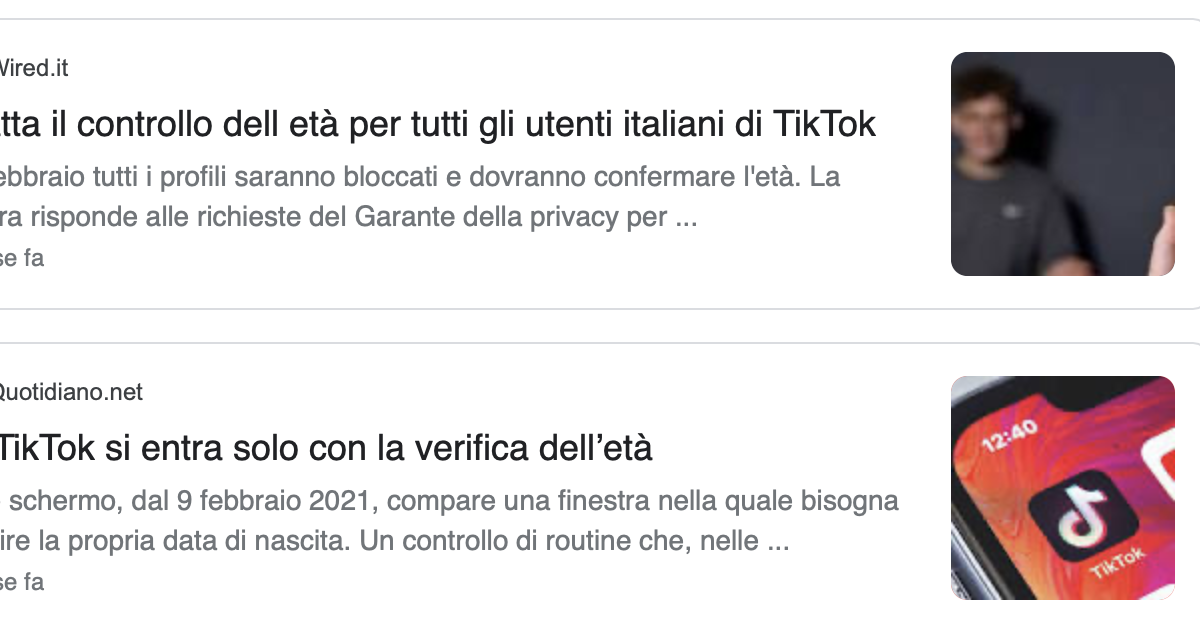
Task: Click the timestamp under the Wired article snippet
Action: click(x=22, y=258)
